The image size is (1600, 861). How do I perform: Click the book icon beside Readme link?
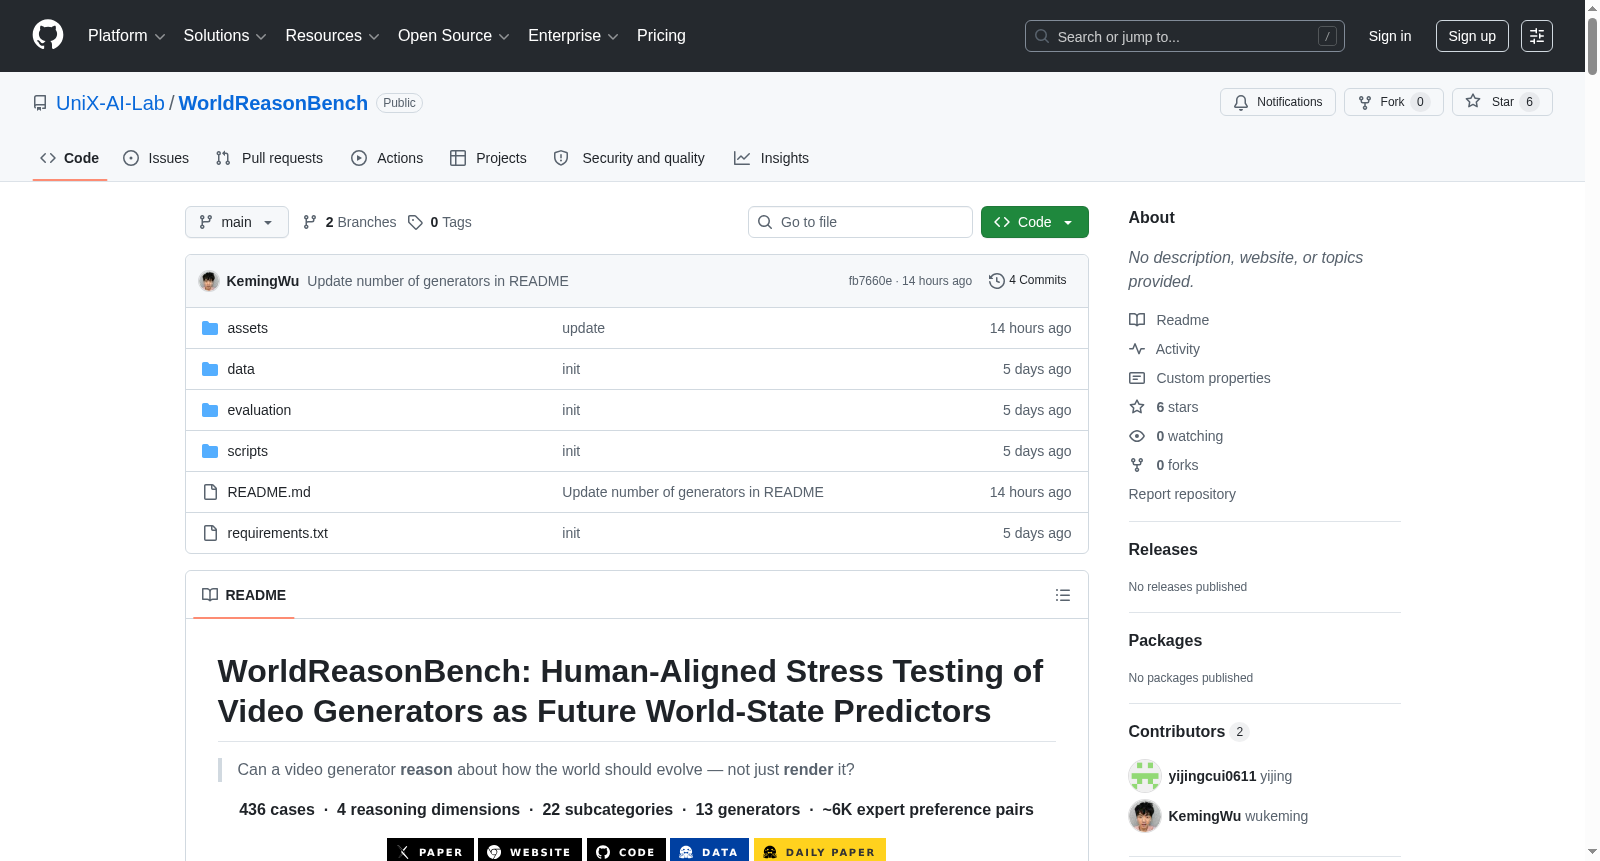(x=1137, y=320)
